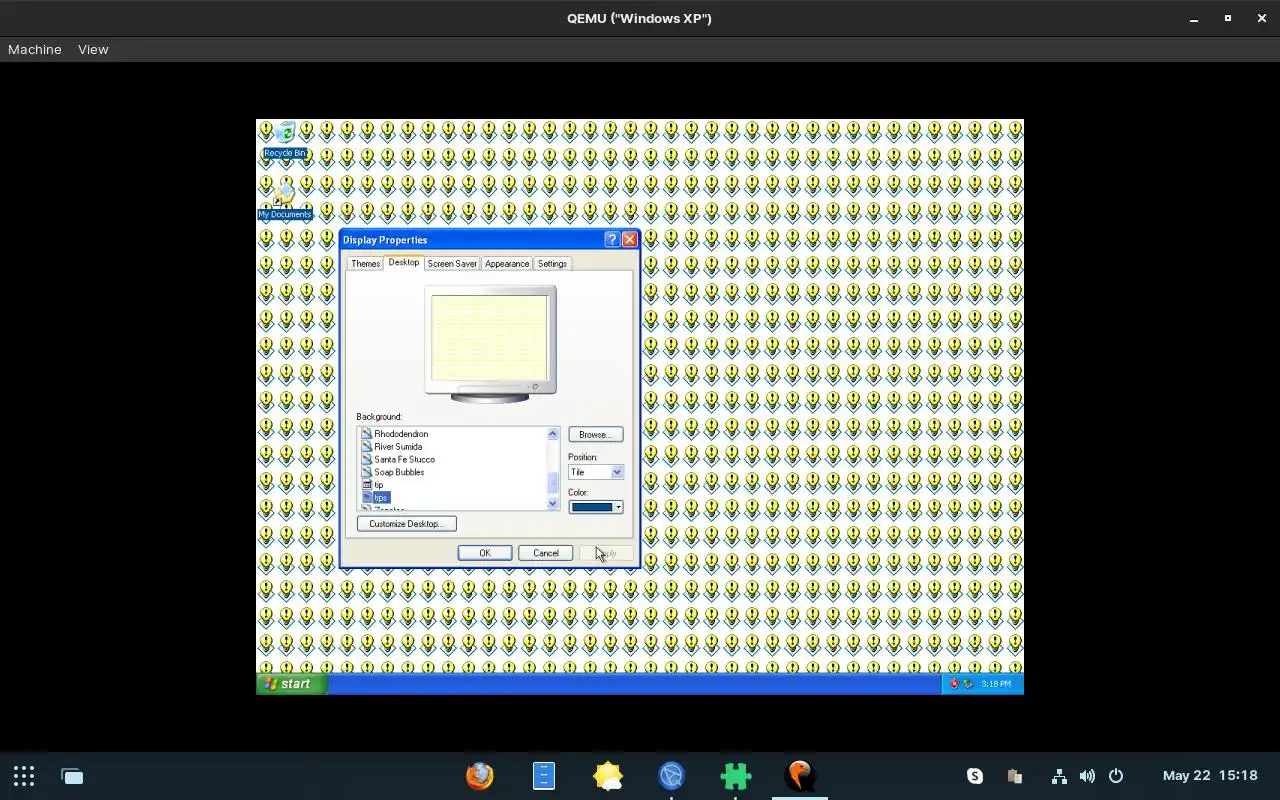
Task: Click the volume speaker tray icon
Action: 1087,776
